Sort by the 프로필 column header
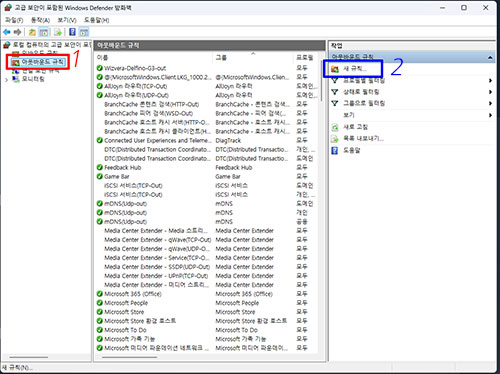The width and height of the screenshot is (500, 374). [305, 57]
